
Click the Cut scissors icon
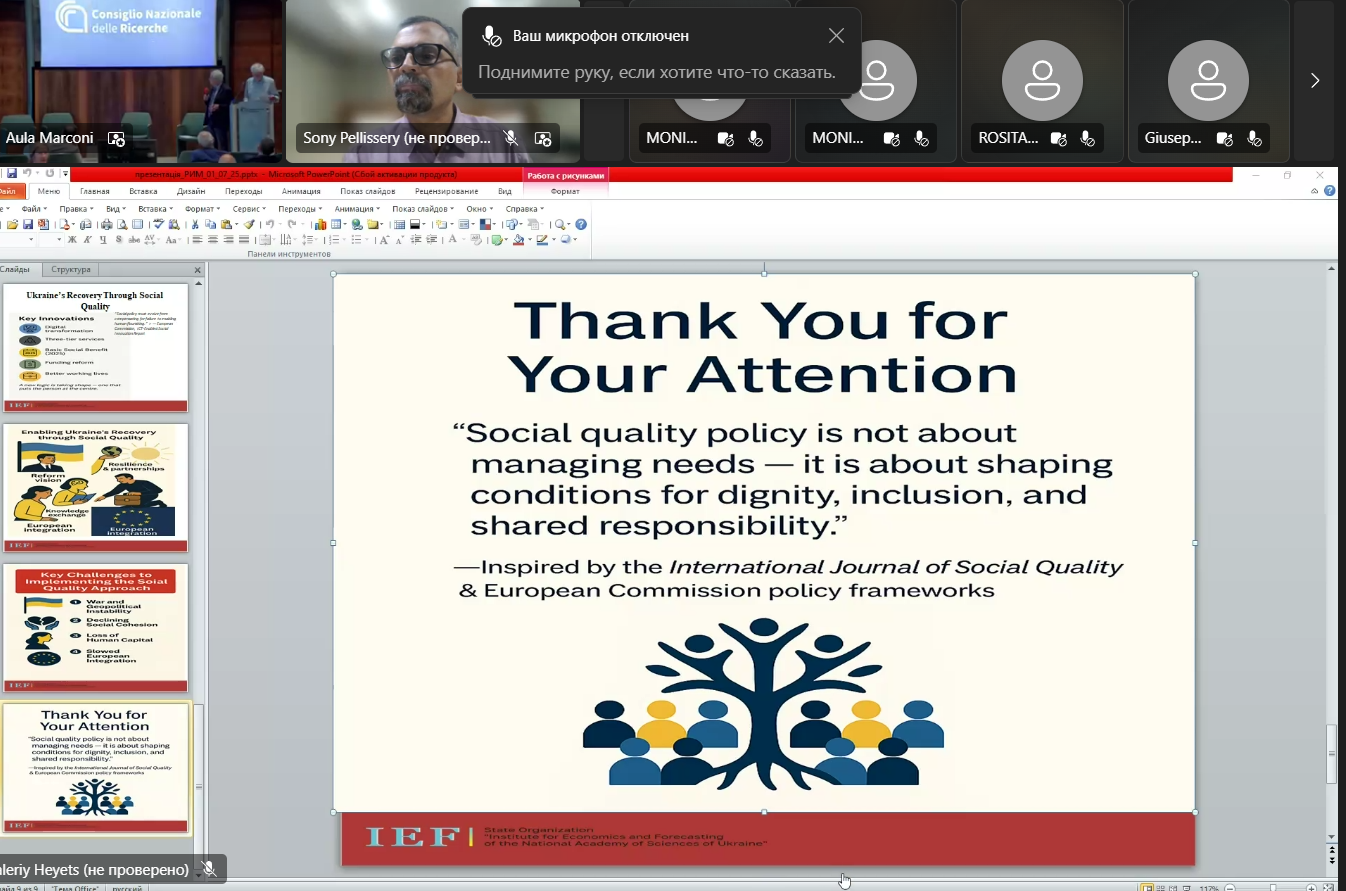point(194,224)
